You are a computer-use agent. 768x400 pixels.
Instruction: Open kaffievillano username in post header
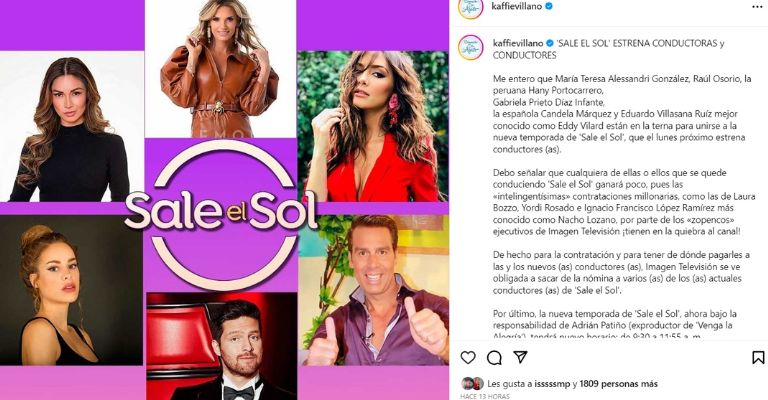(x=517, y=6)
